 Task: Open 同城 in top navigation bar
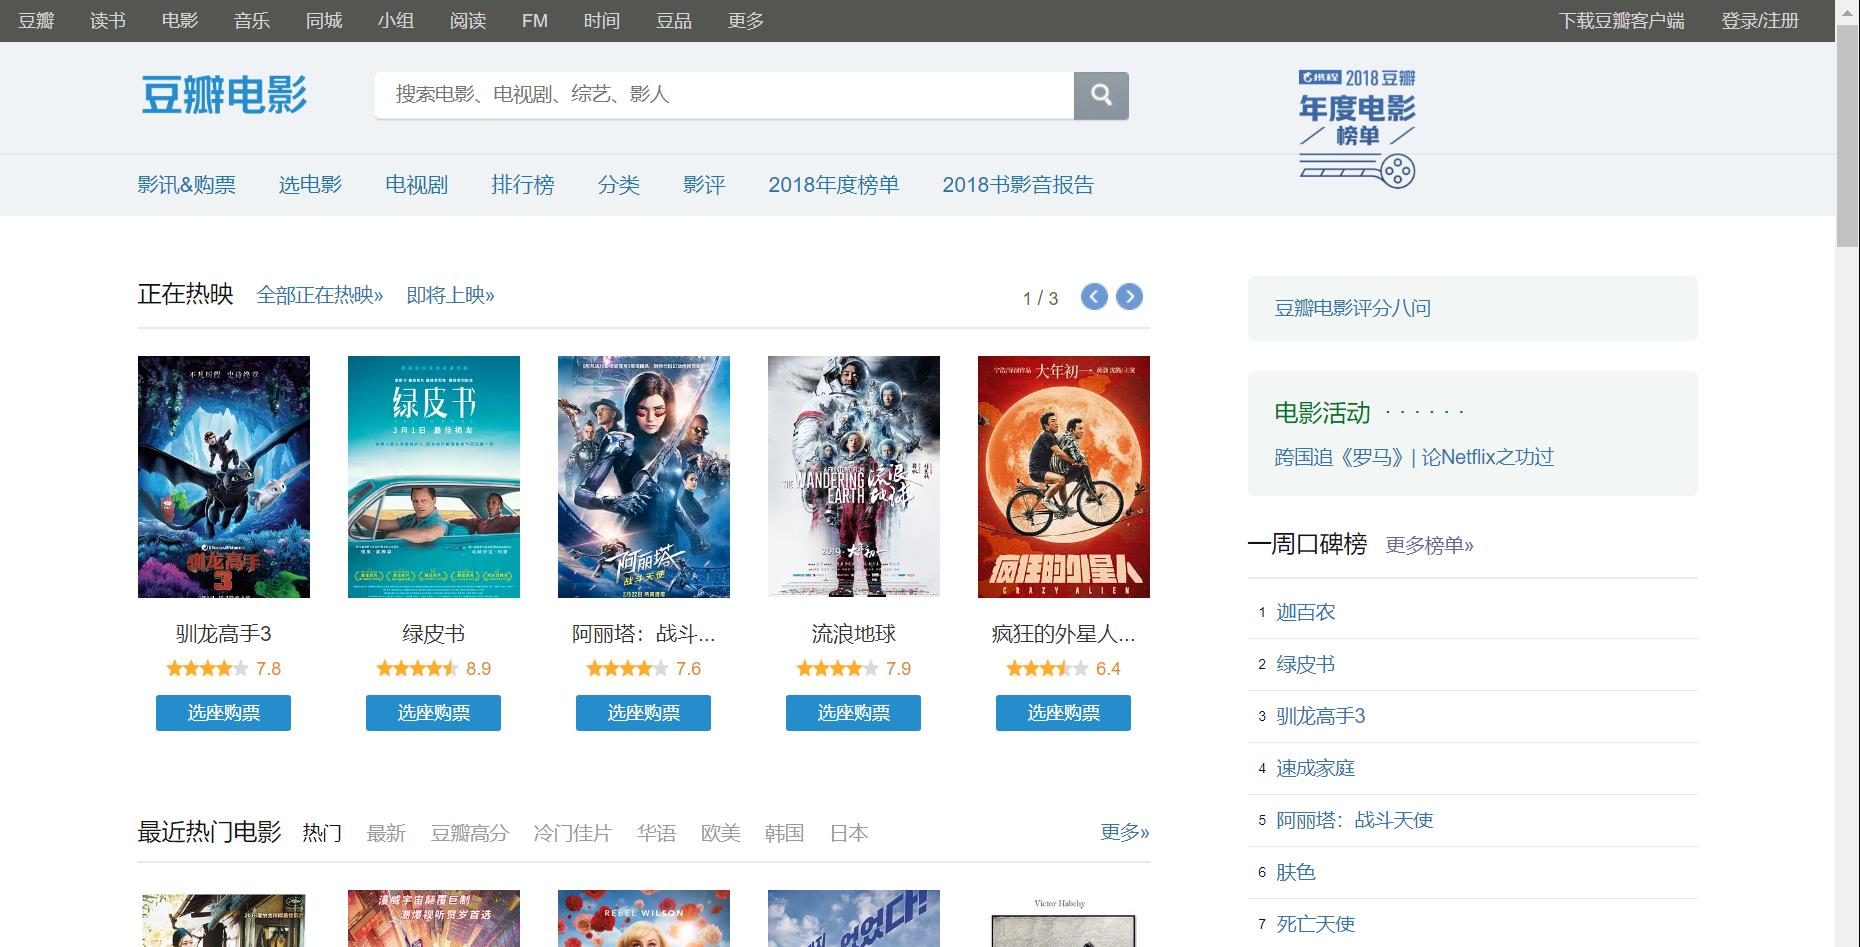click(324, 21)
